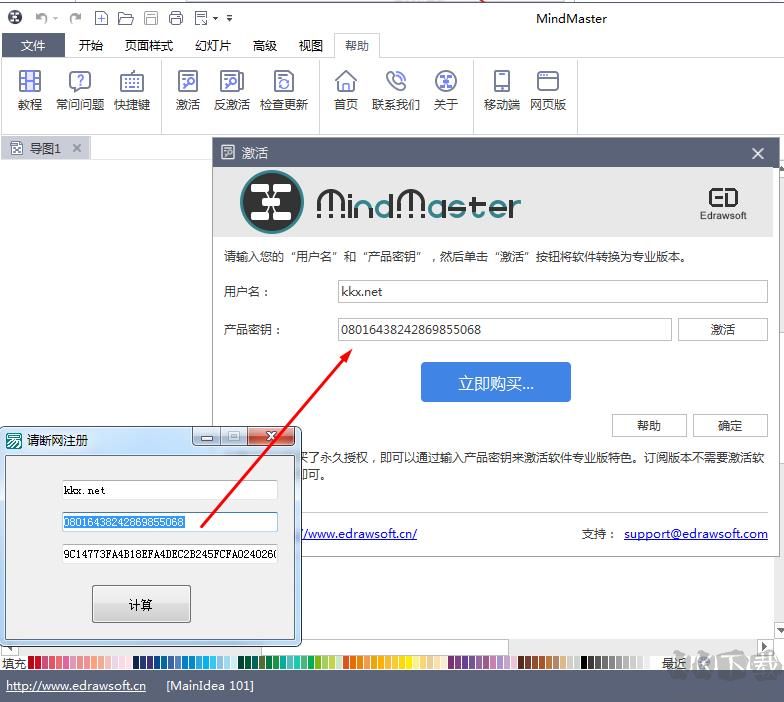
Task: Click the 帮助 button in dialog
Action: coord(649,426)
